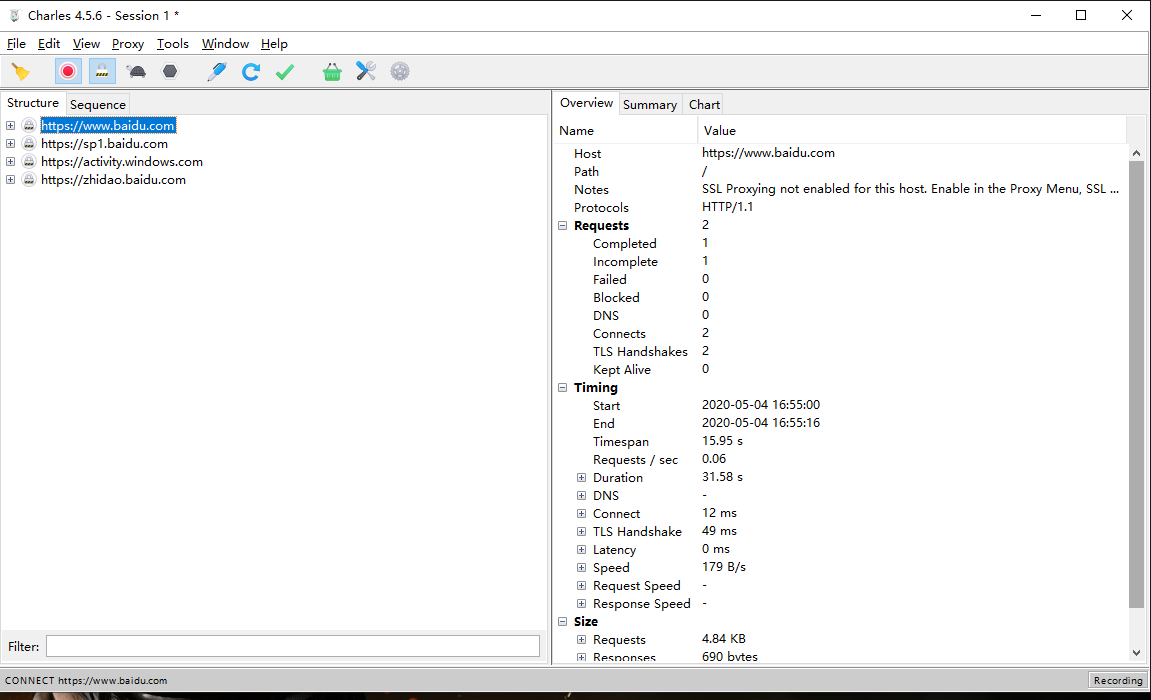Switch to the Chart tab
The height and width of the screenshot is (700, 1151).
(x=704, y=104)
